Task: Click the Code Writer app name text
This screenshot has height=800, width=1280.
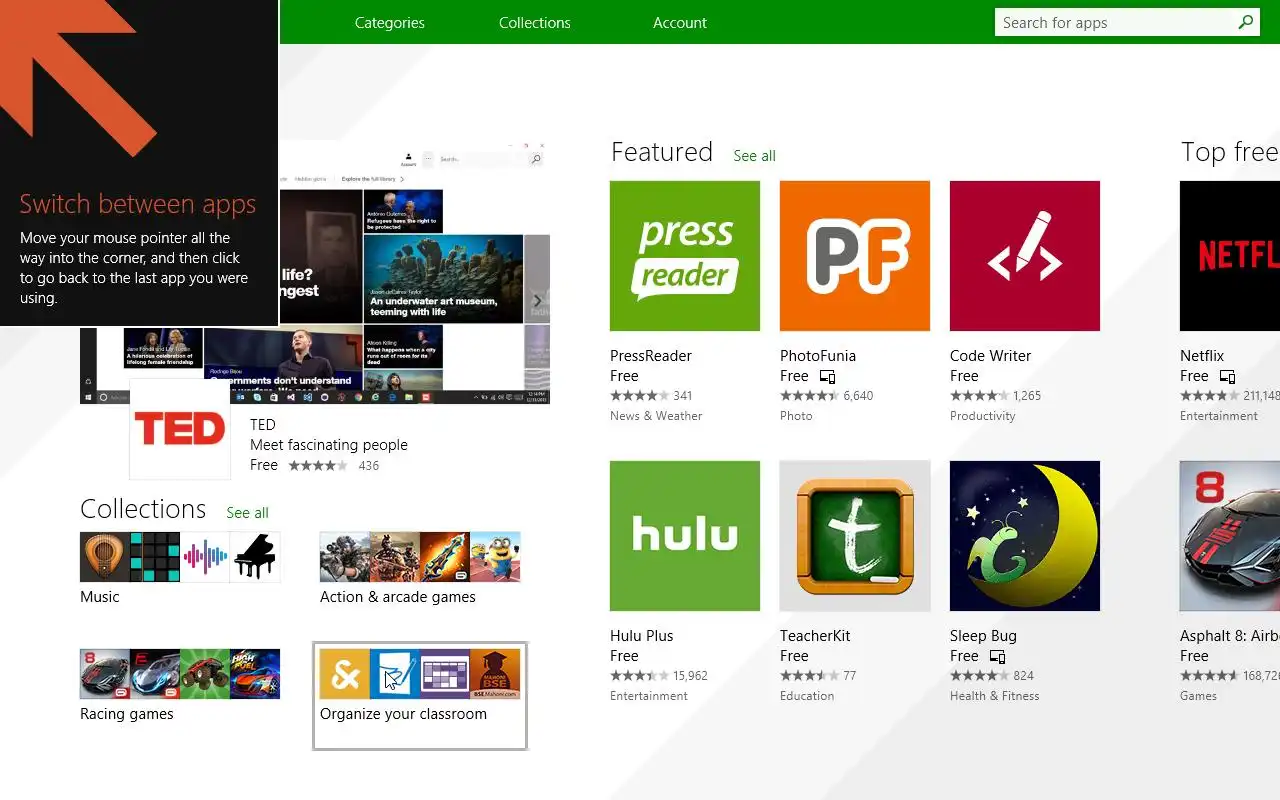Action: (990, 356)
